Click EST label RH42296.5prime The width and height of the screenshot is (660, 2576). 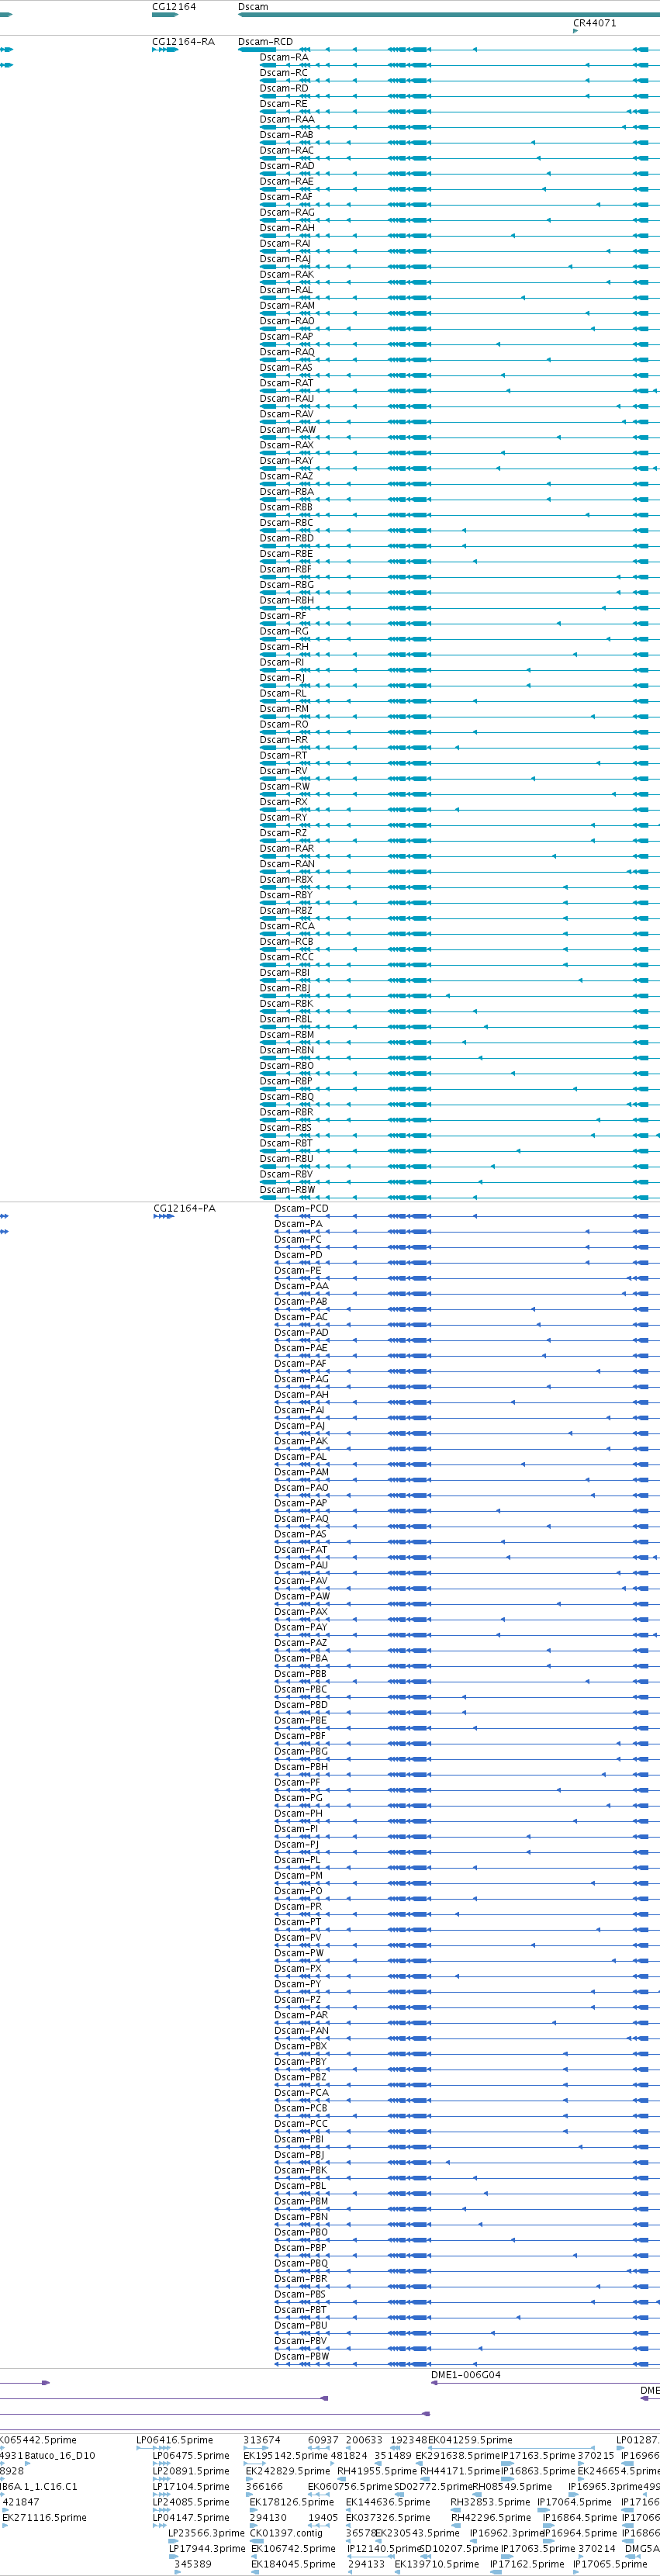pyautogui.click(x=491, y=2517)
